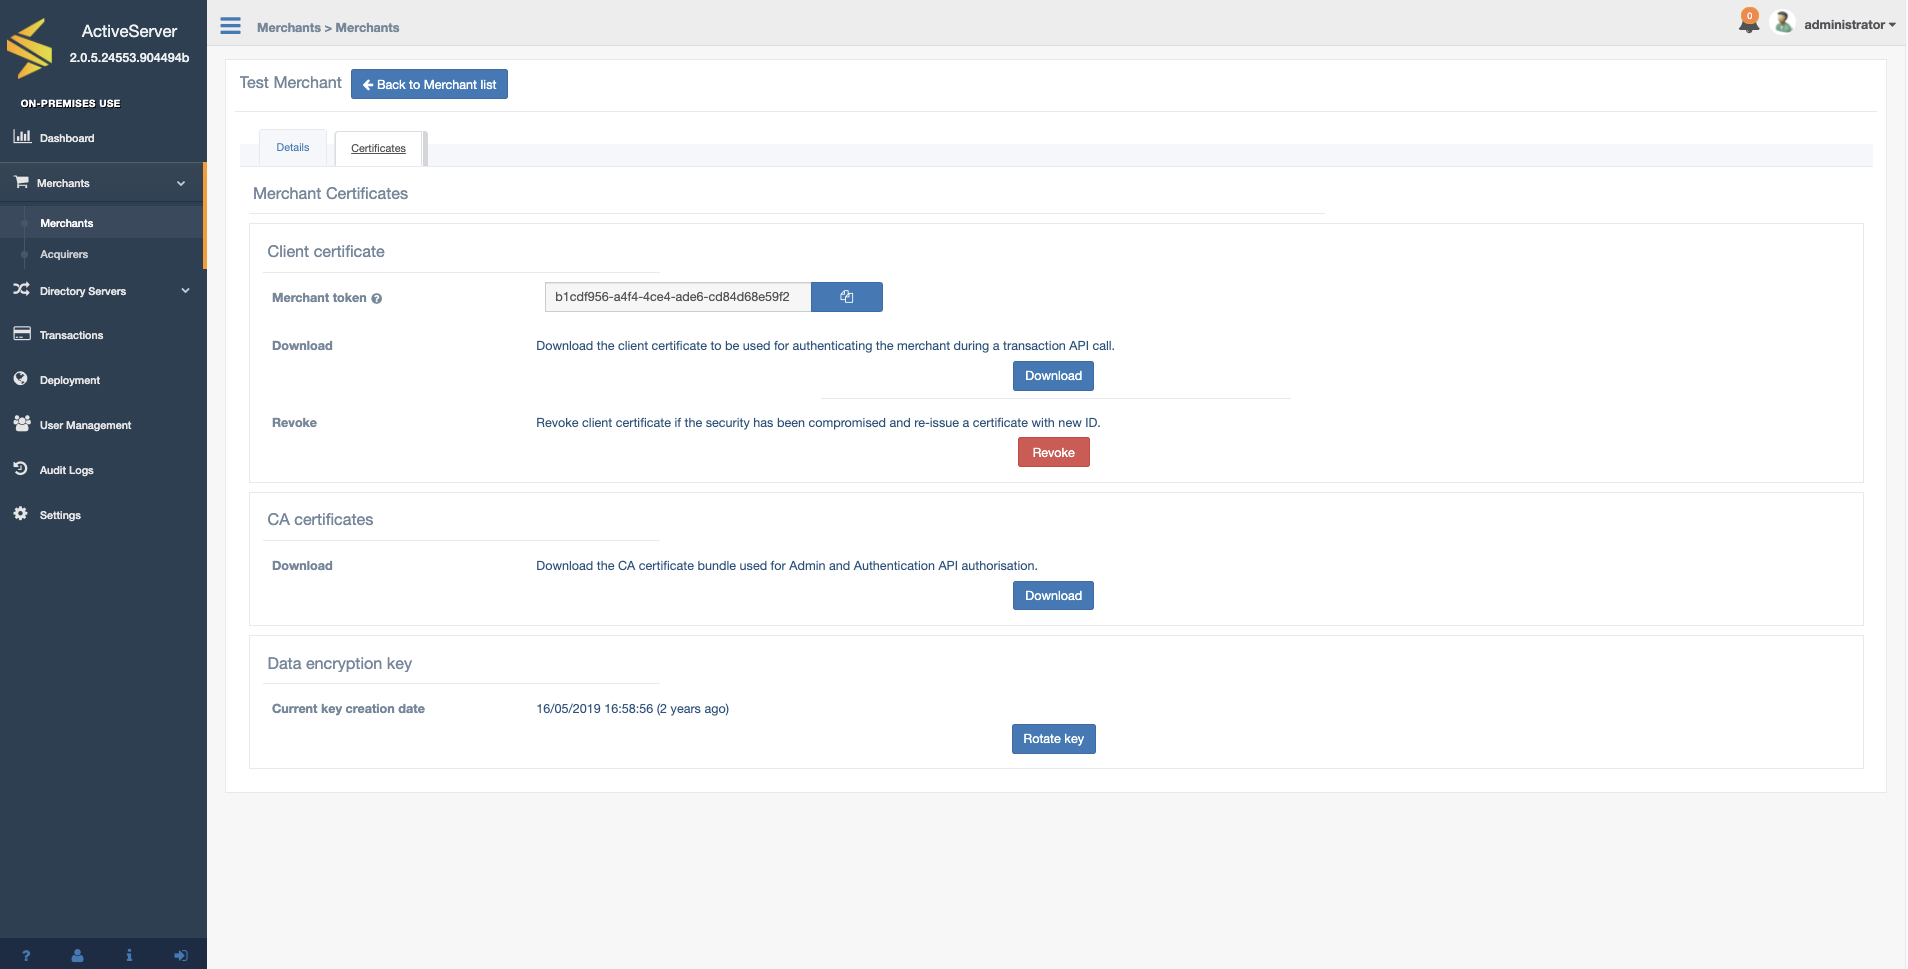Screen dimensions: 1908x969
Task: Click the Data encryption key heading
Action: coord(339,664)
